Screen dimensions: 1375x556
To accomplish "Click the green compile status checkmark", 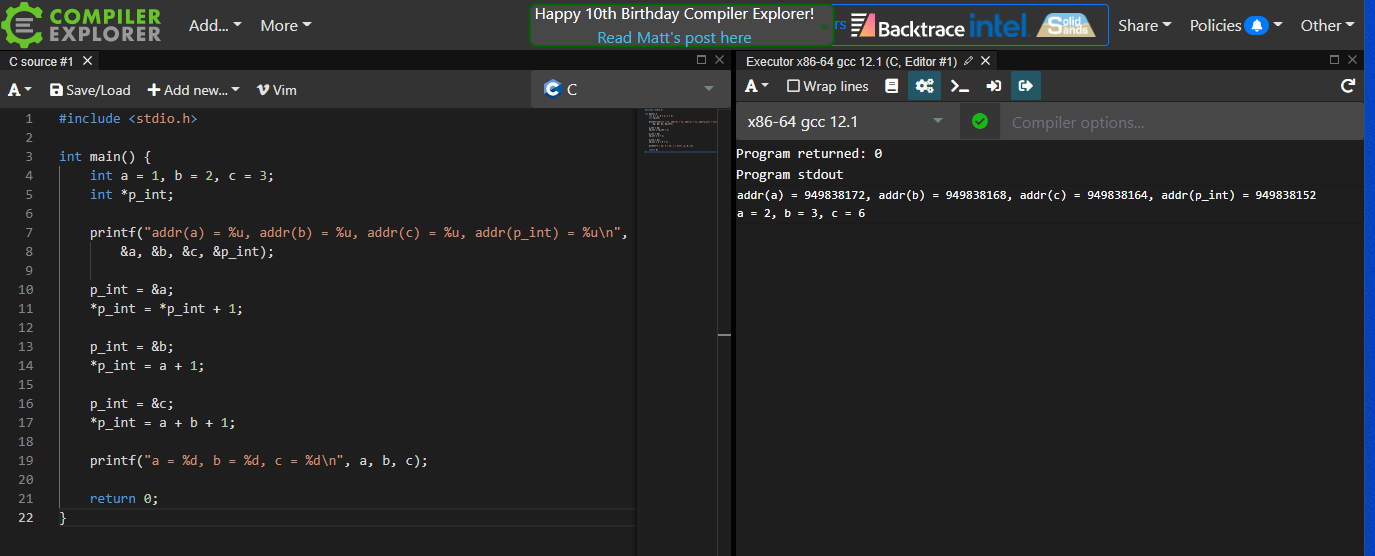I will coord(980,121).
